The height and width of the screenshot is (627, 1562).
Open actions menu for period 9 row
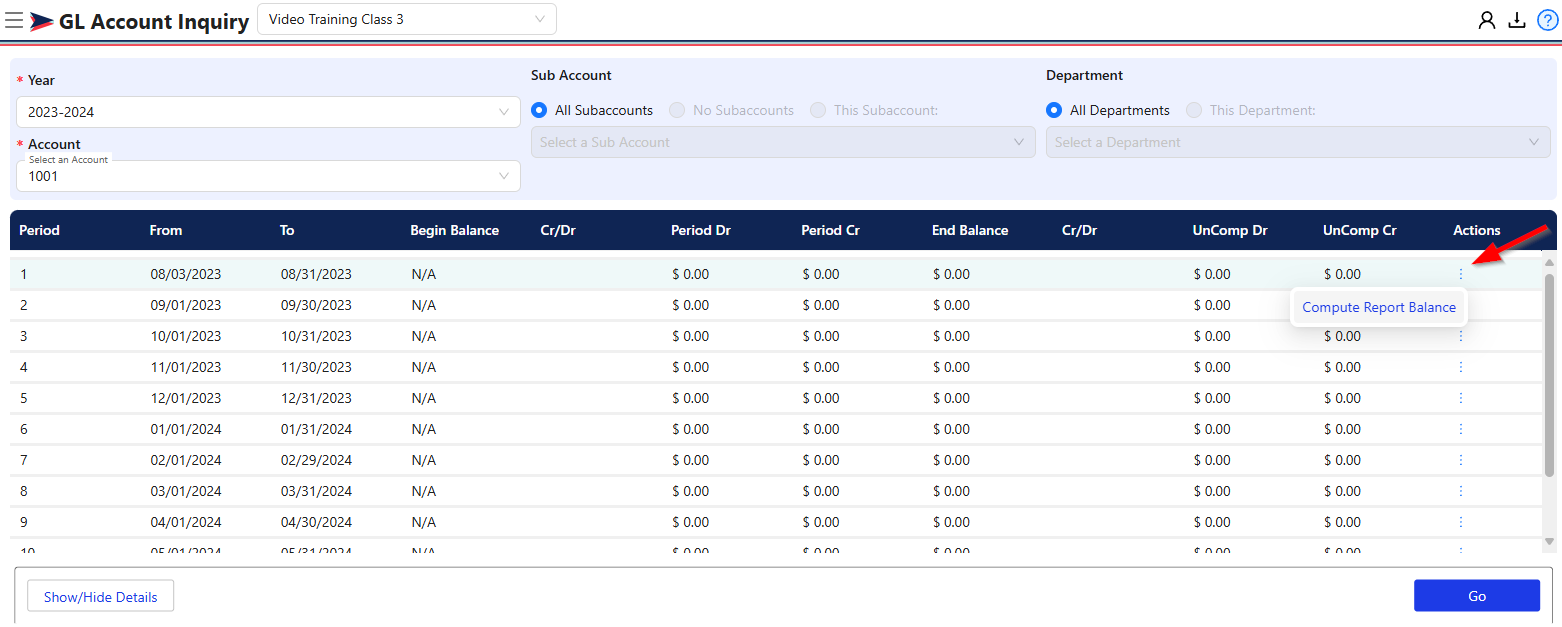(x=1461, y=522)
